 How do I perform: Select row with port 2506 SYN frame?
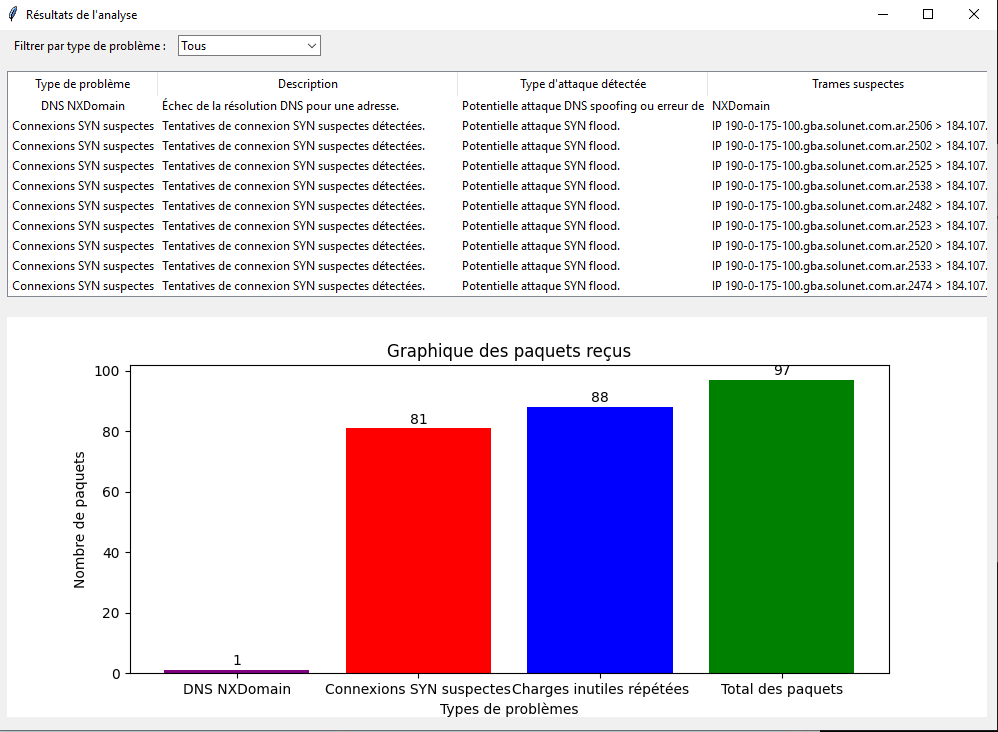click(497, 126)
